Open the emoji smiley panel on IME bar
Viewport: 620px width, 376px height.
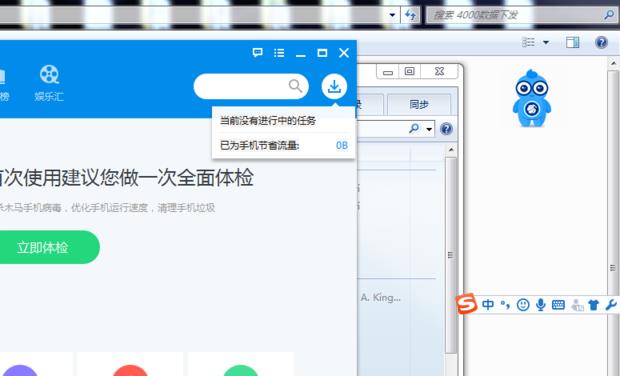pos(523,304)
